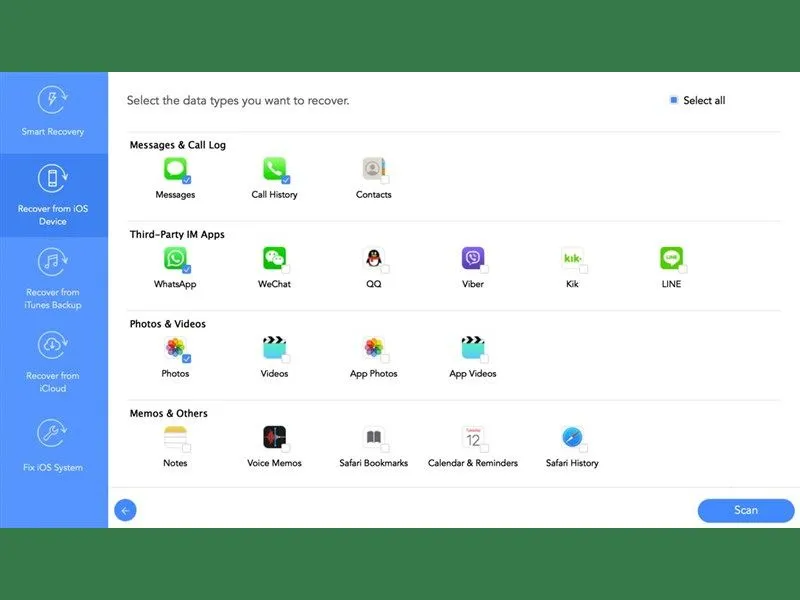Click the Fix iOS System label
This screenshot has width=800, height=600.
pyautogui.click(x=53, y=467)
